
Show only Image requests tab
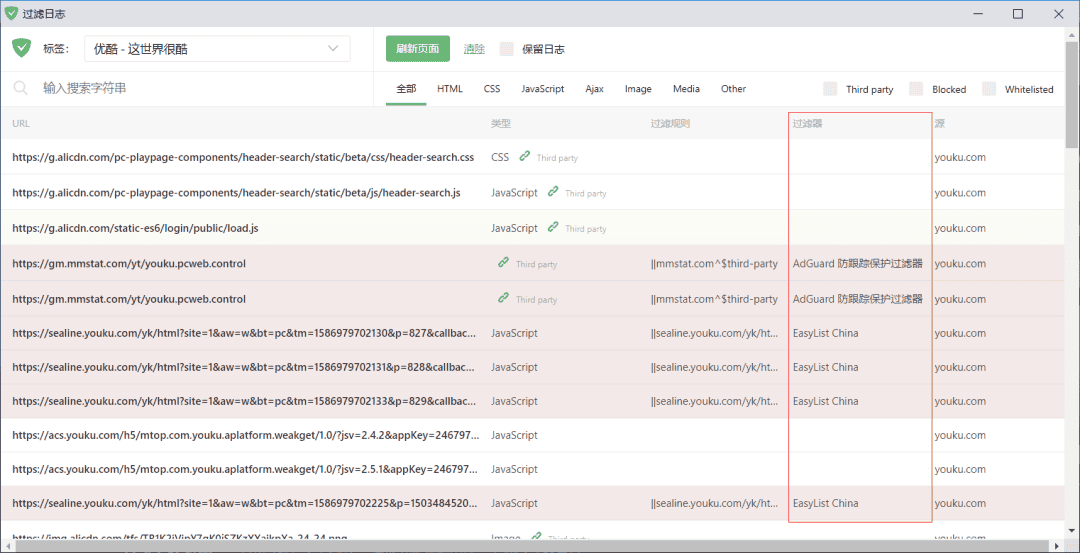pyautogui.click(x=638, y=89)
